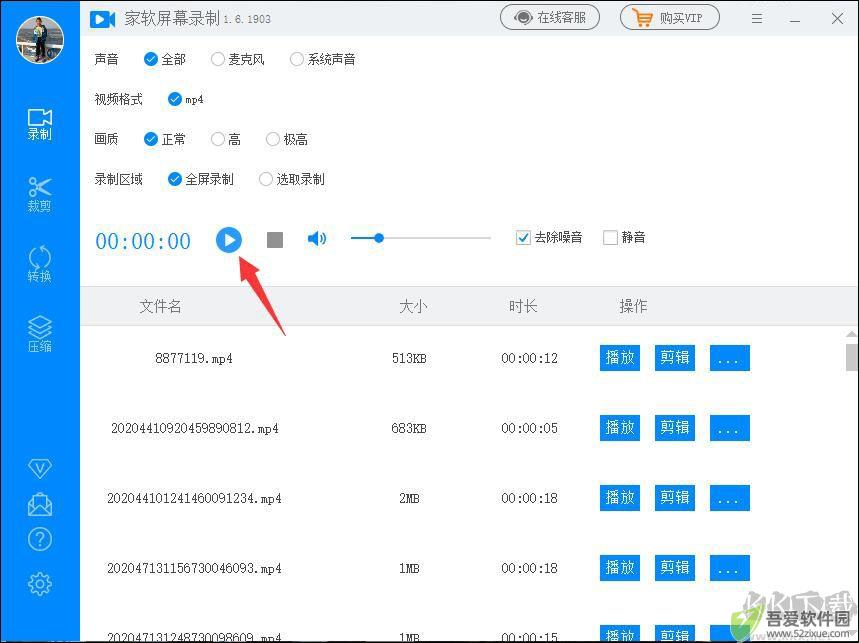859x643 pixels.
Task: Click the 513KB size cell
Action: (x=409, y=359)
